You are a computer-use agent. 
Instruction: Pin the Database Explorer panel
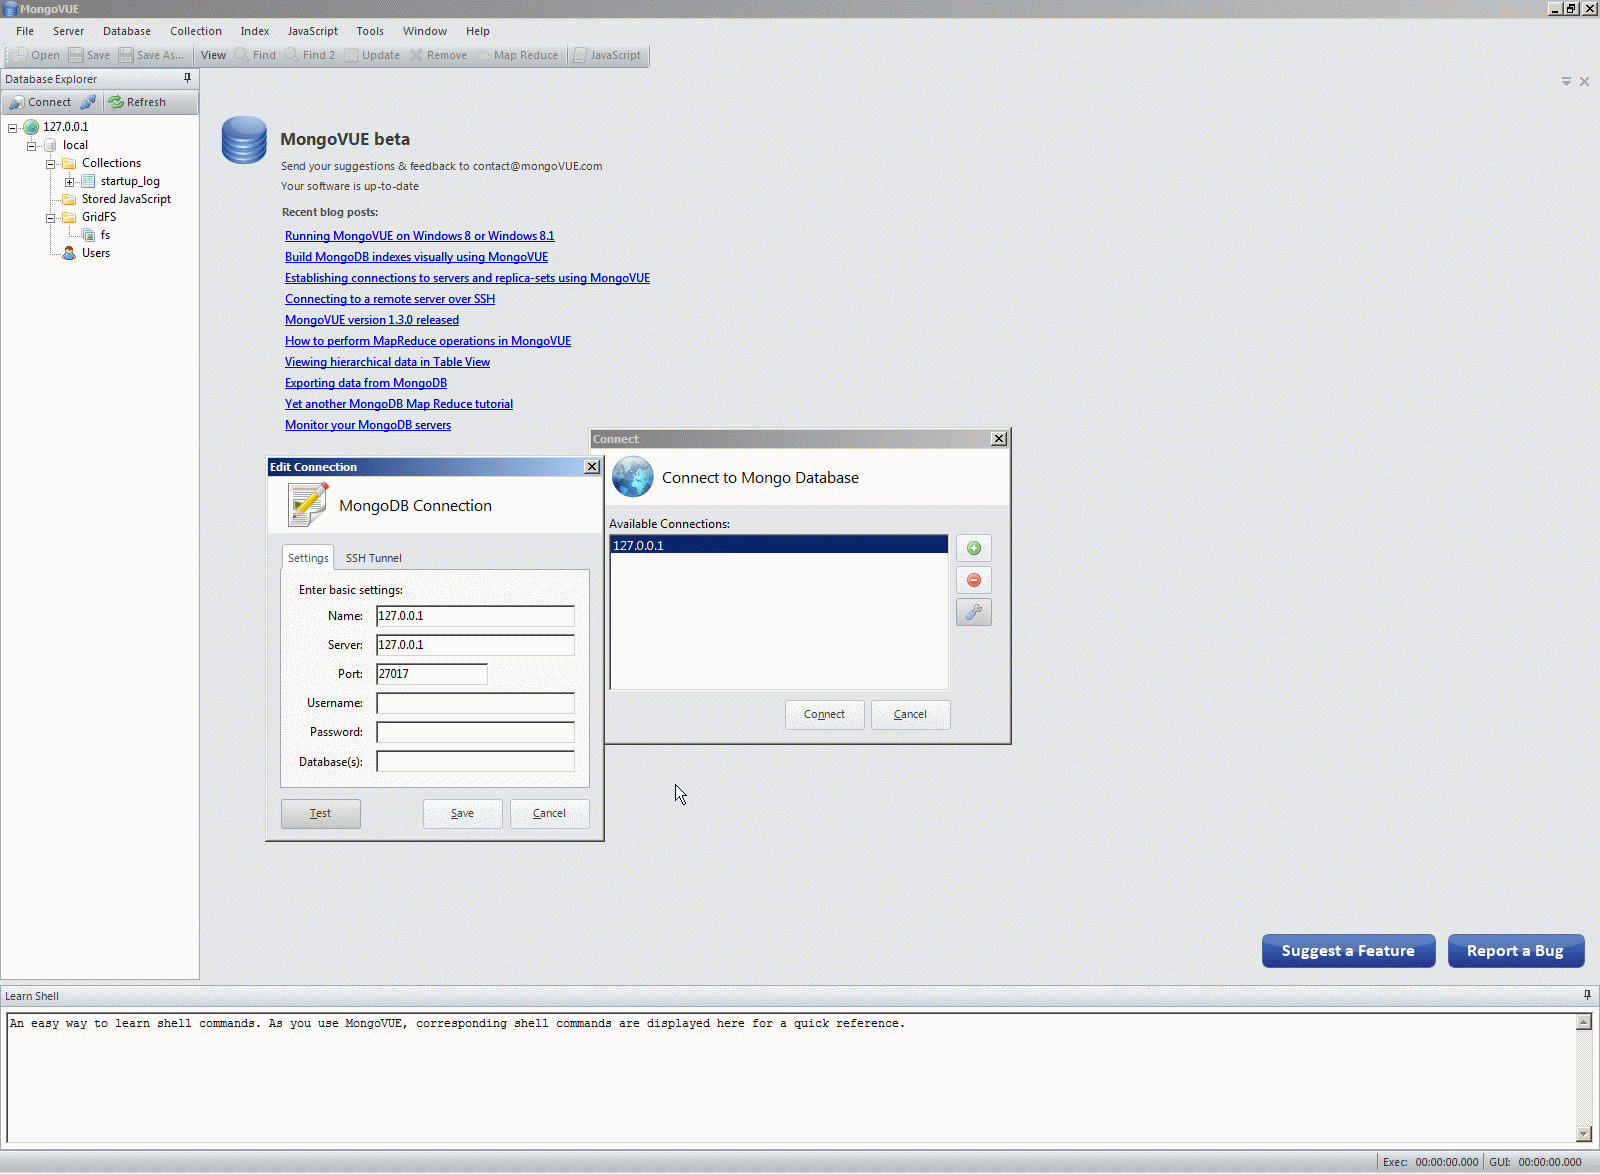pyautogui.click(x=187, y=78)
